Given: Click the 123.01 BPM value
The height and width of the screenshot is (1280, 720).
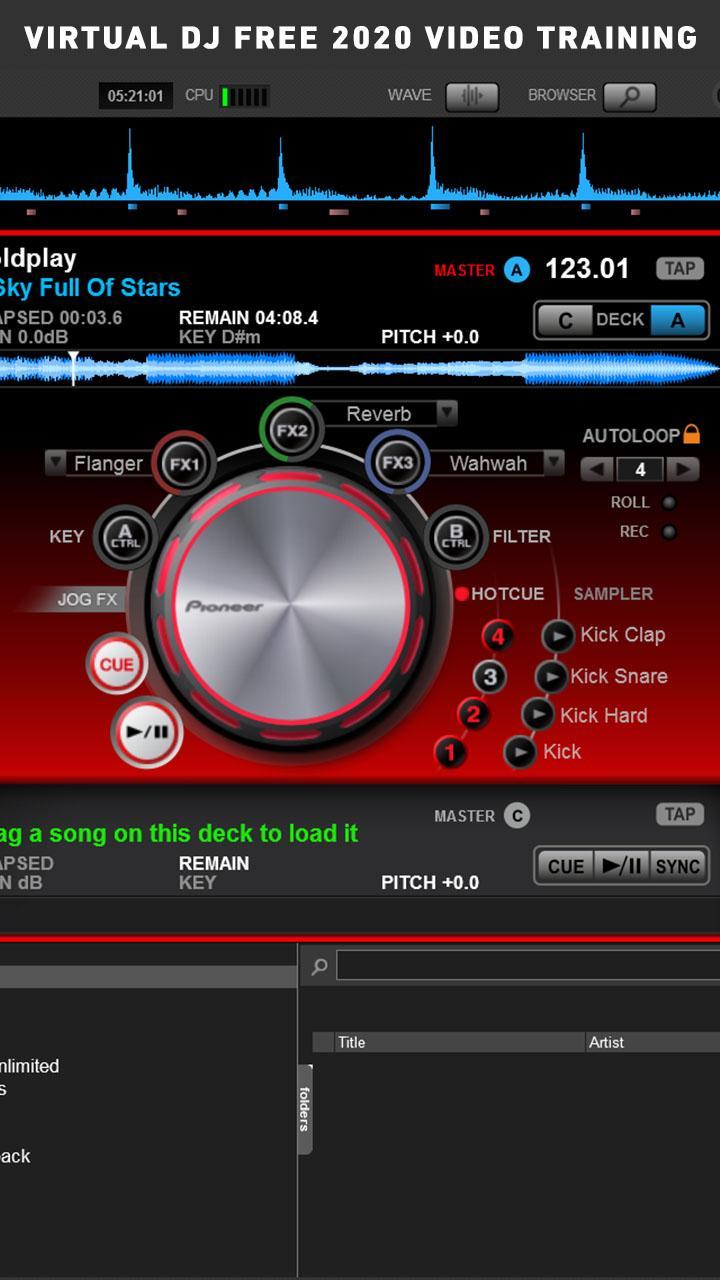Looking at the screenshot, I should (x=587, y=269).
